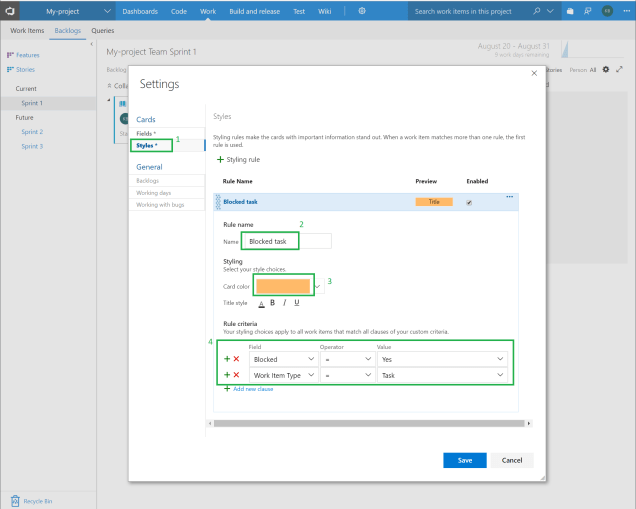The height and width of the screenshot is (509, 636).
Task: Open the Working with bugs tab
Action: click(x=160, y=204)
